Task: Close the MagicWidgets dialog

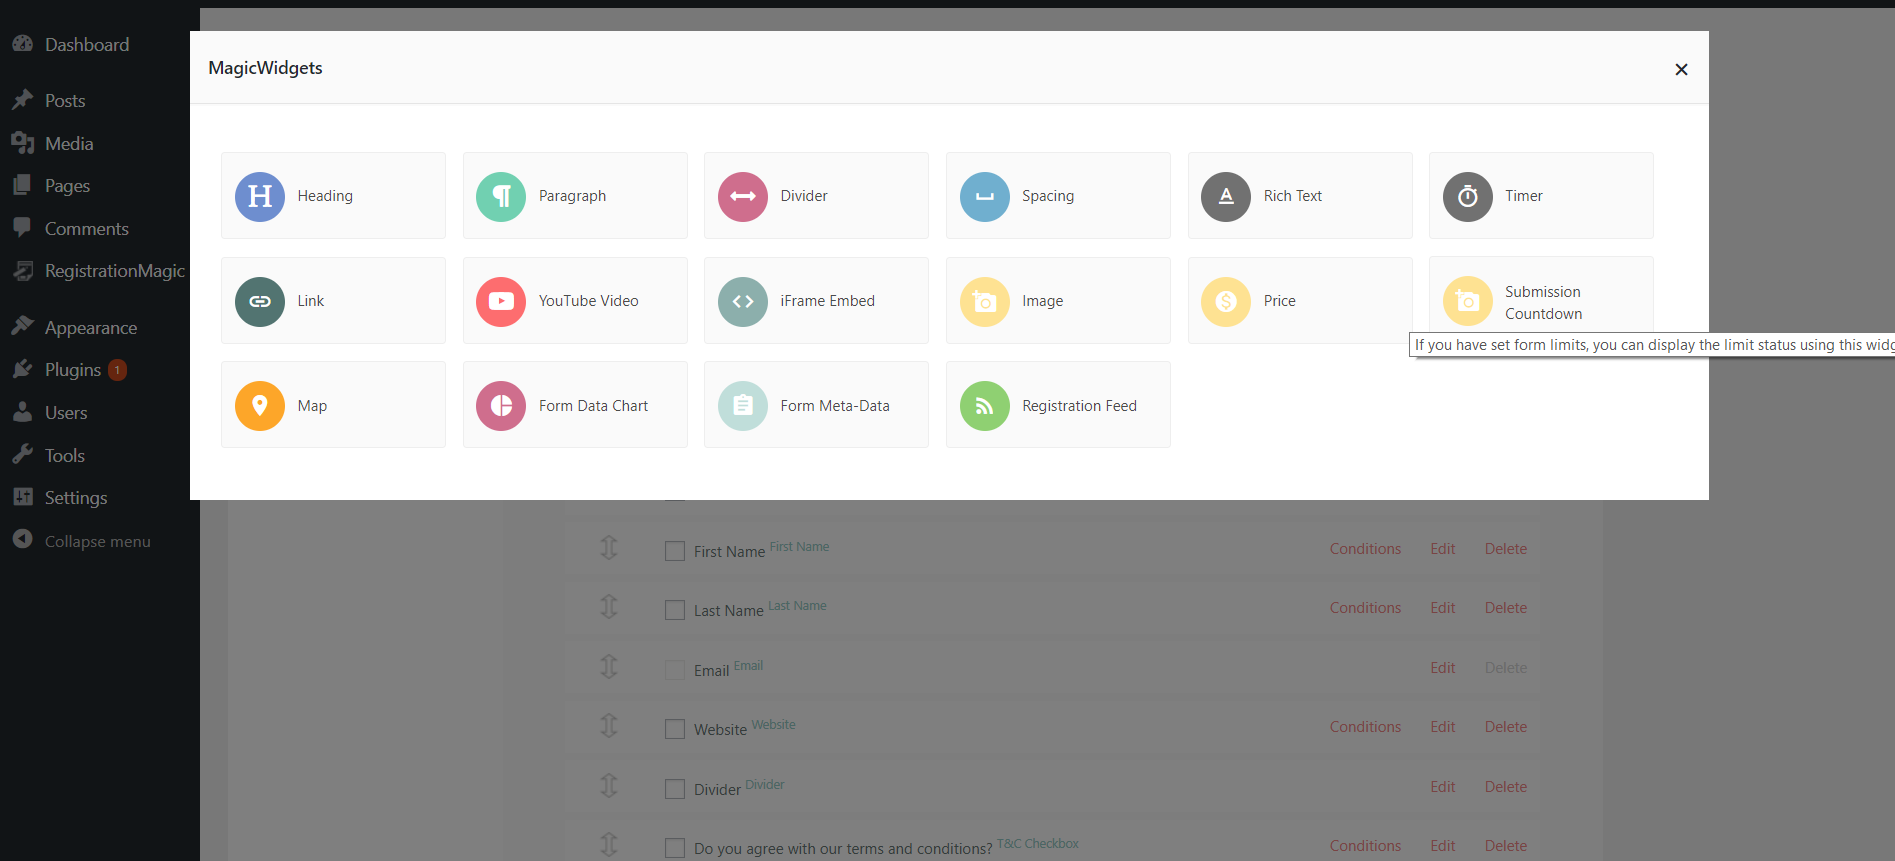Action: pyautogui.click(x=1681, y=69)
